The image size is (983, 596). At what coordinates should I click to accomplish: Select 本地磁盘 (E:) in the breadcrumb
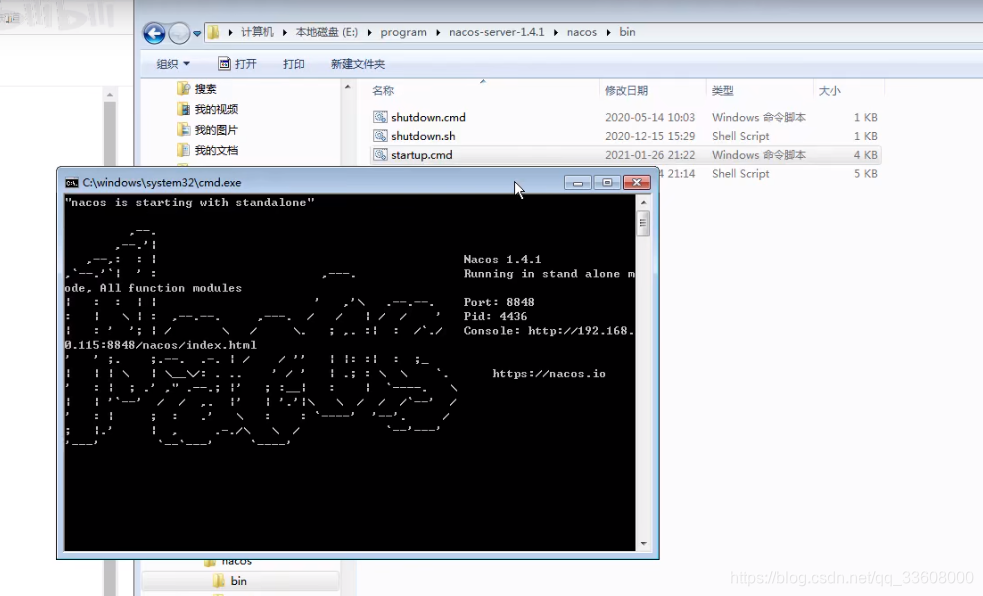[327, 32]
